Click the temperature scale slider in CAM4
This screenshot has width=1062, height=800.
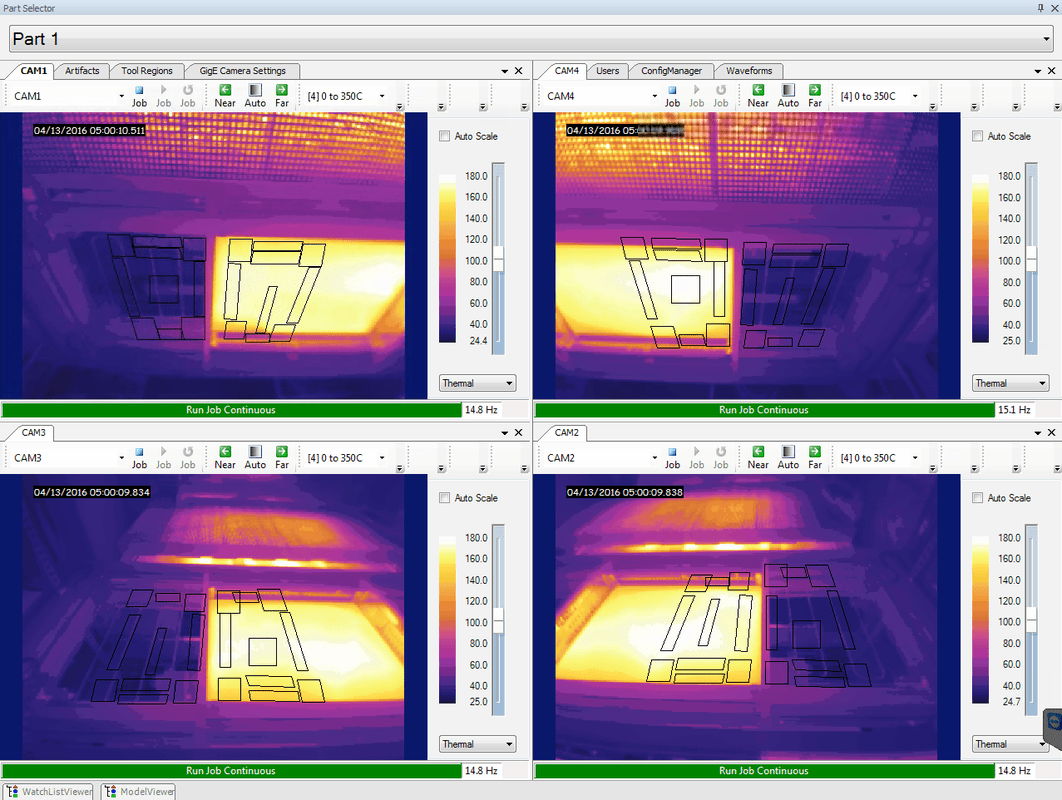(x=1031, y=261)
